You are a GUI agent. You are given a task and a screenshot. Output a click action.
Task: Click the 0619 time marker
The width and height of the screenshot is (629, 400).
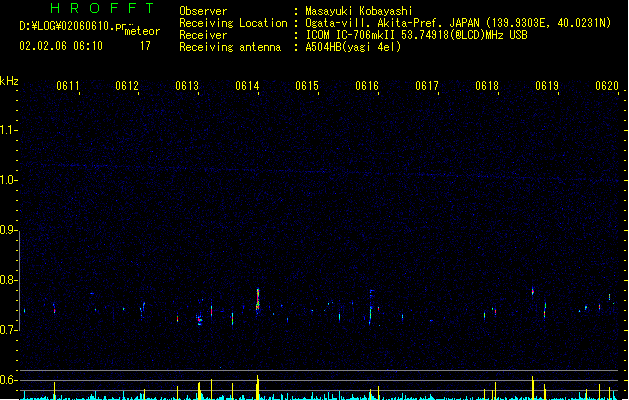[x=547, y=86]
